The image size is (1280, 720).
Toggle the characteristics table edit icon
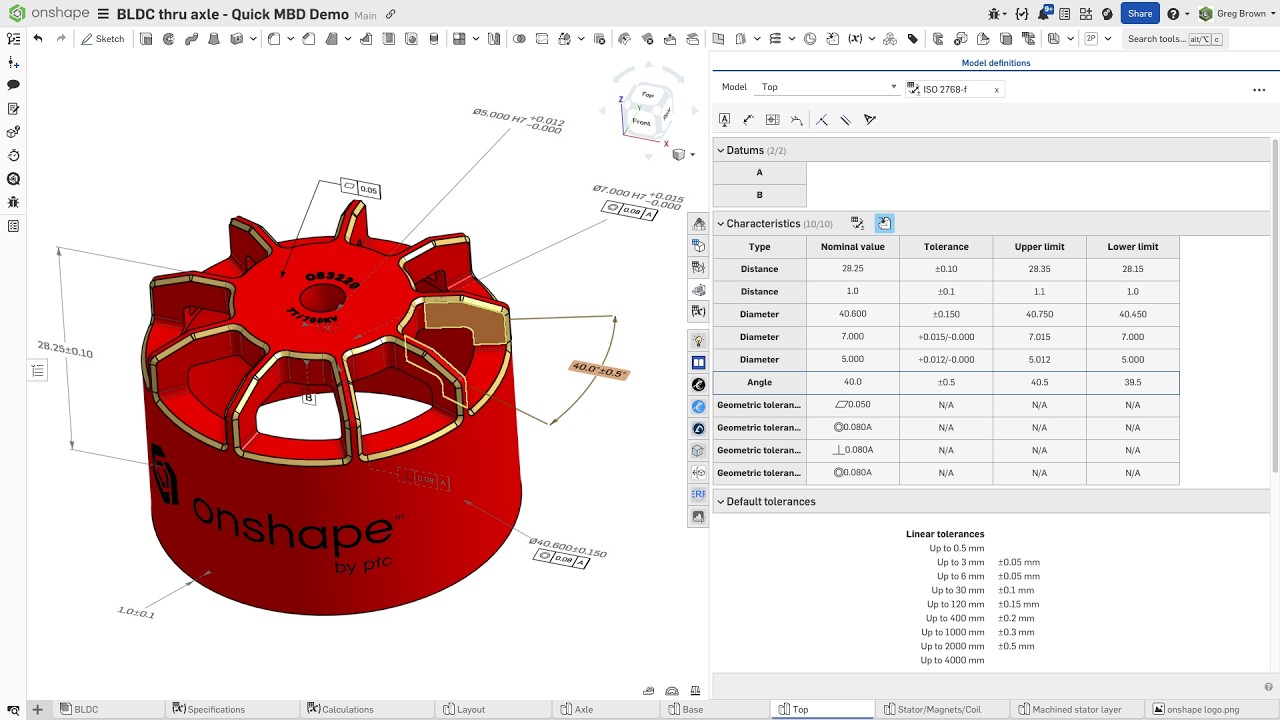(x=857, y=223)
